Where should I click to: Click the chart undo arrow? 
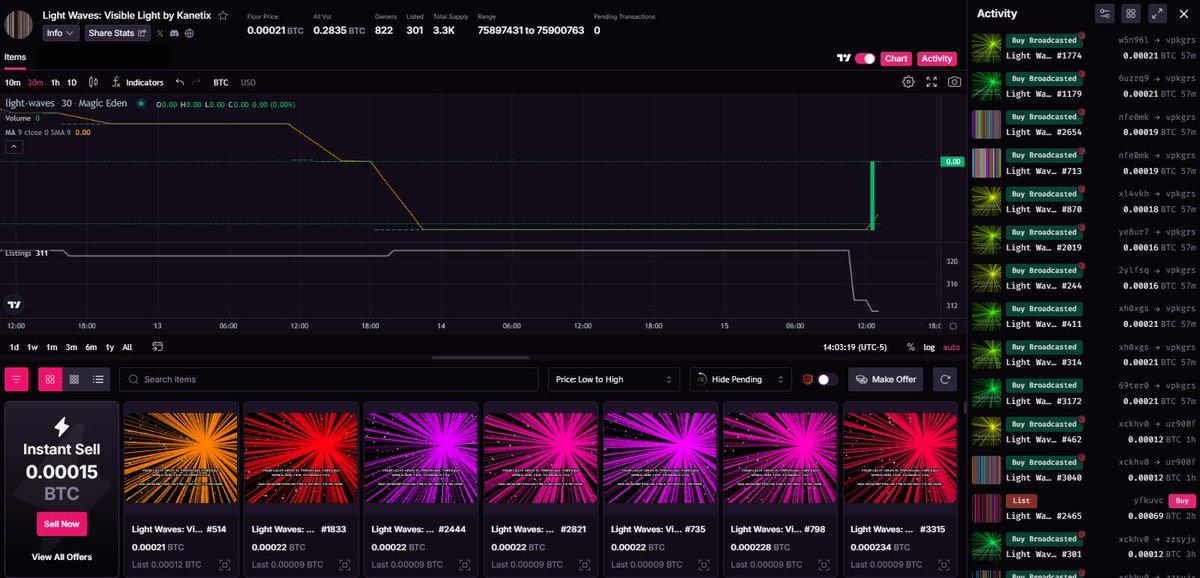[179, 82]
